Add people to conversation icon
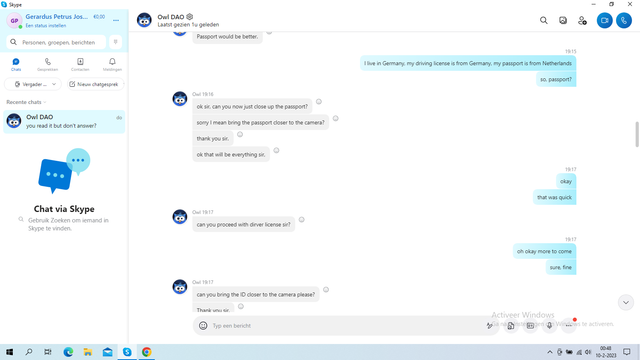 coord(582,20)
